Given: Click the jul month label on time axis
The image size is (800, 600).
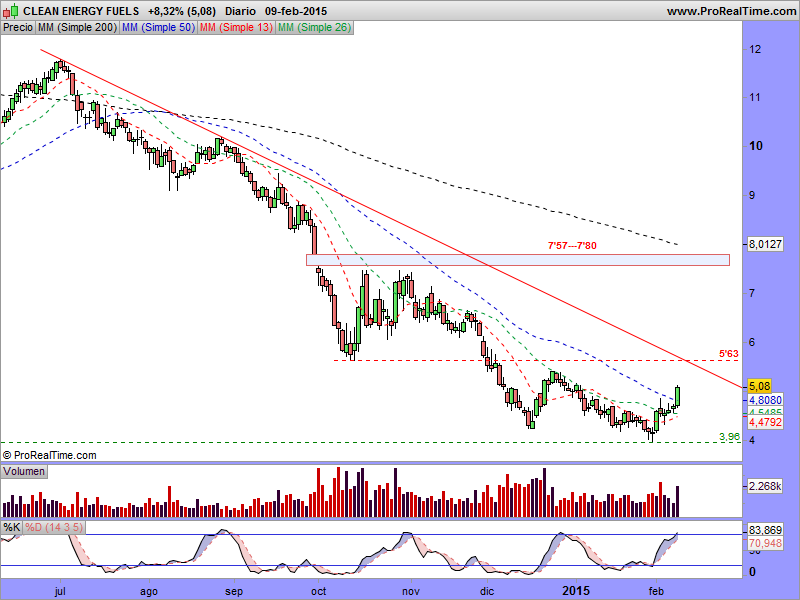Looking at the screenshot, I should click(x=60, y=591).
